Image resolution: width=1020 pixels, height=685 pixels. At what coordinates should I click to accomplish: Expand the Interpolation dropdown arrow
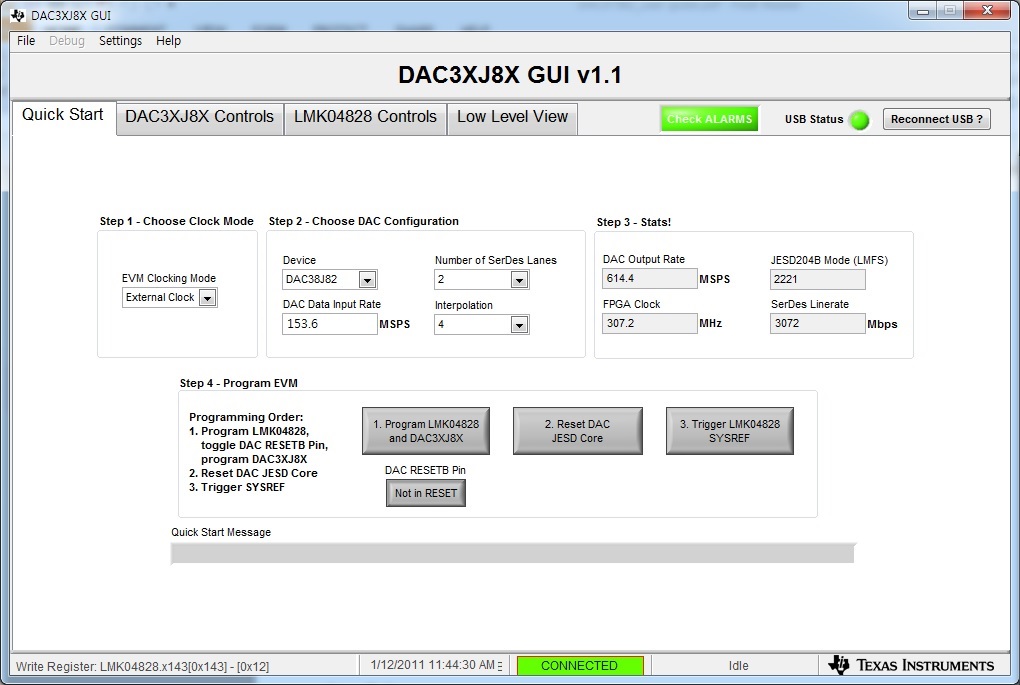click(x=519, y=325)
